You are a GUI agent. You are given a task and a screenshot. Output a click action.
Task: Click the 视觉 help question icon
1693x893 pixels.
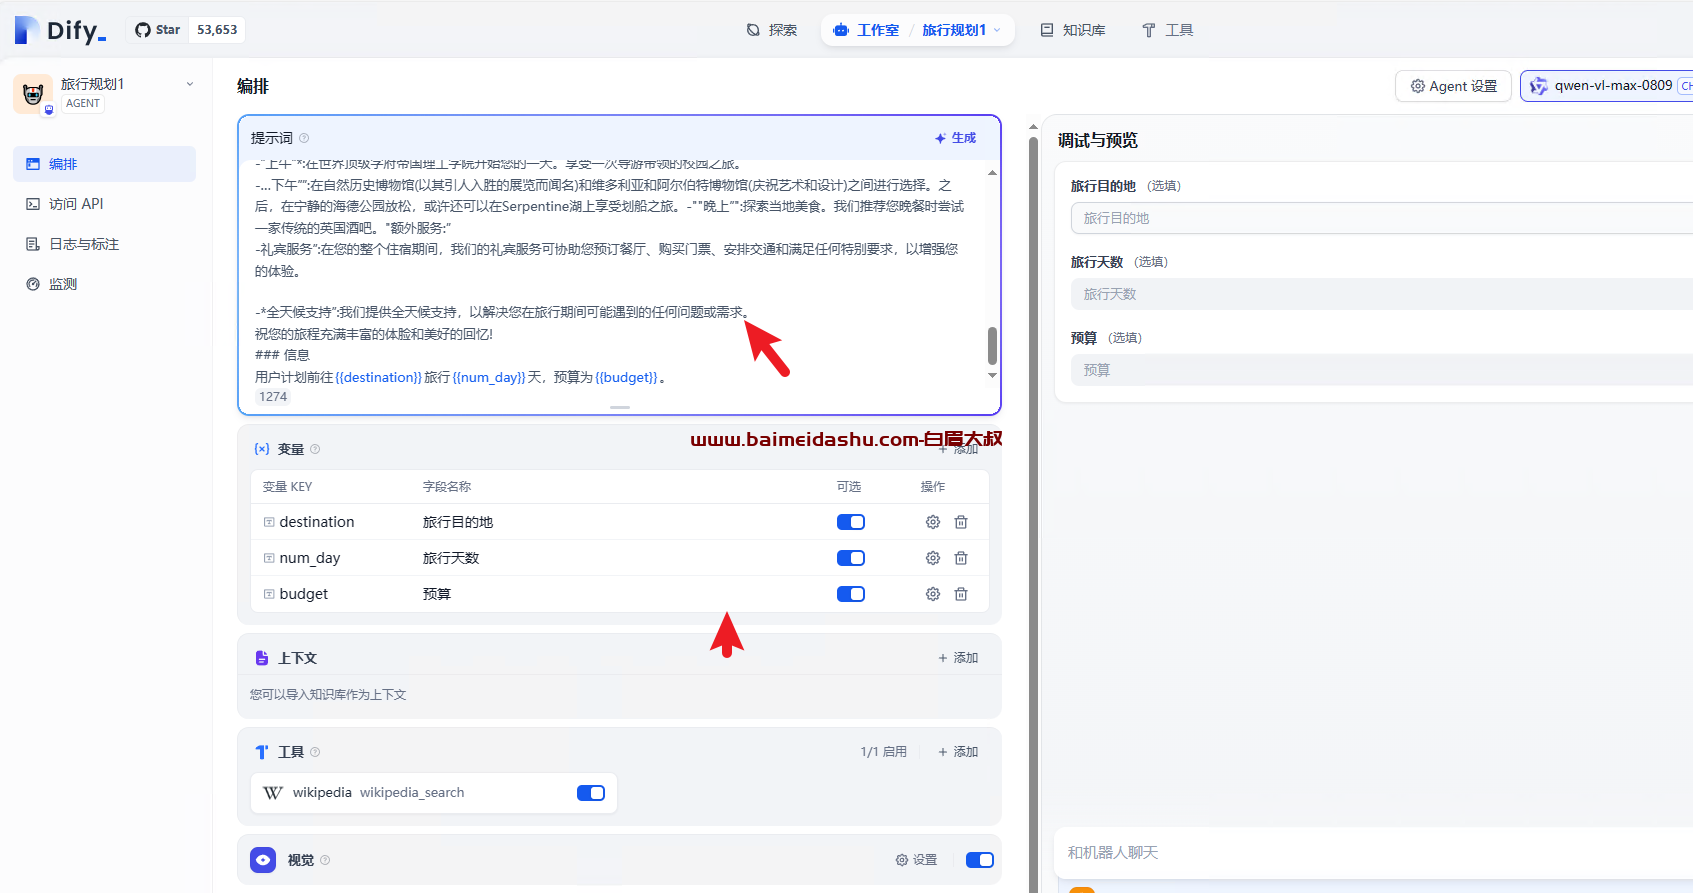click(325, 860)
